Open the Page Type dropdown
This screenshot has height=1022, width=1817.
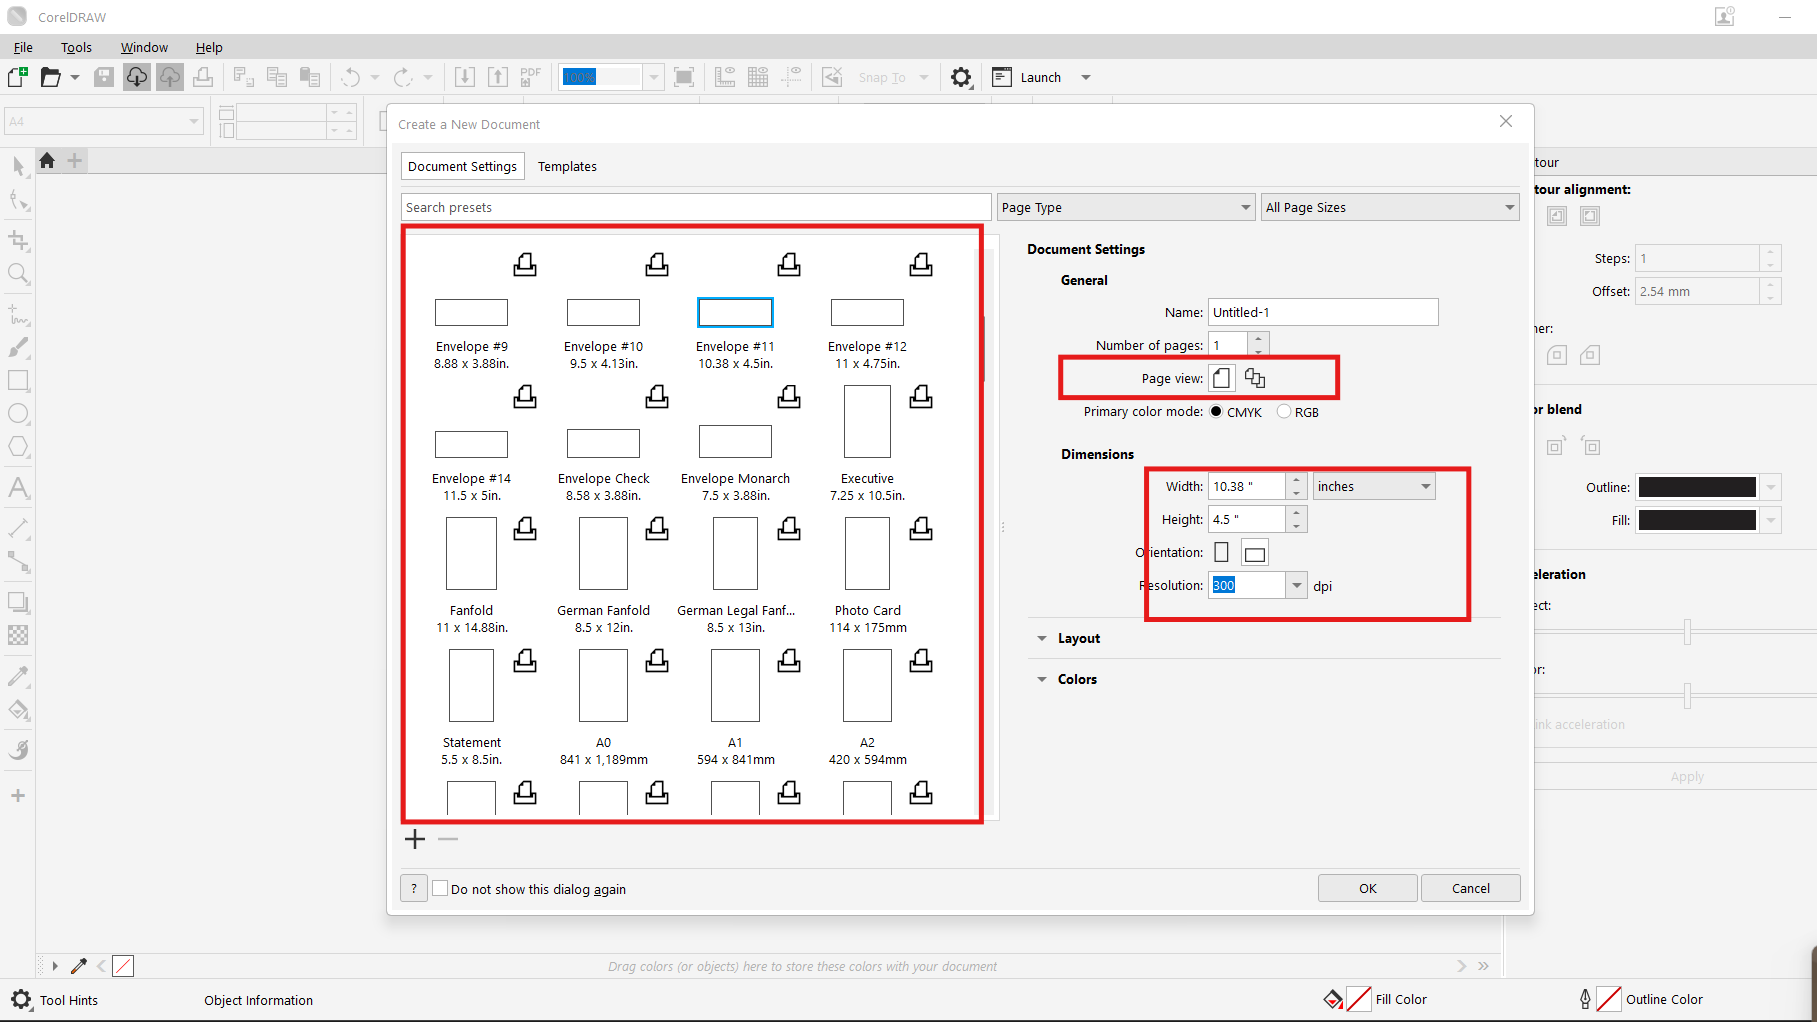point(1126,207)
